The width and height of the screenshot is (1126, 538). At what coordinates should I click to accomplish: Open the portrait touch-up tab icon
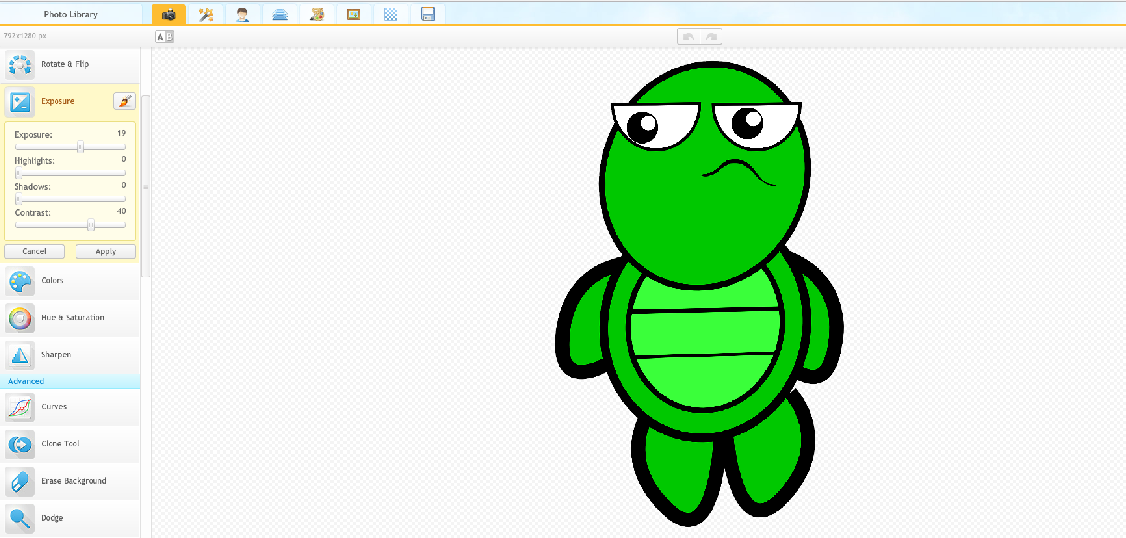pos(242,14)
